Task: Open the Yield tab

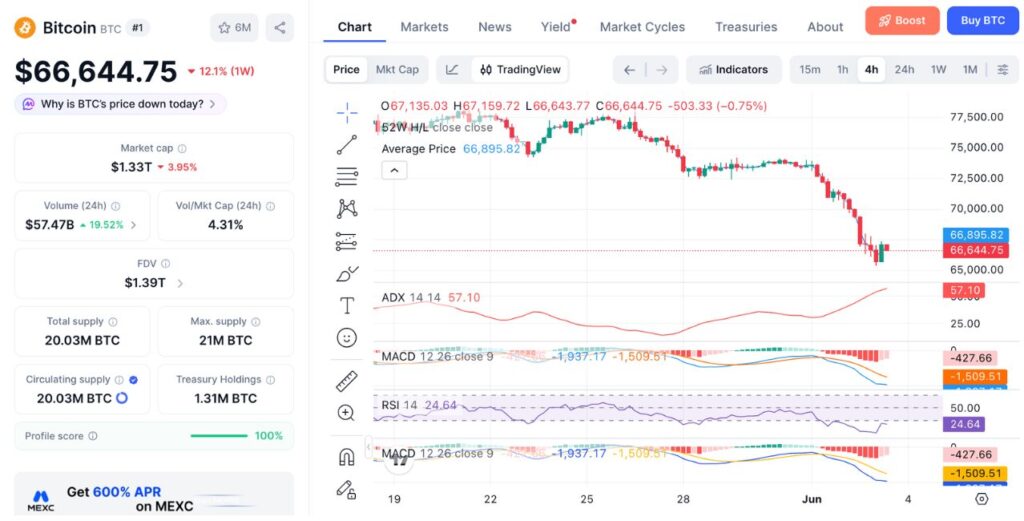Action: click(x=556, y=27)
